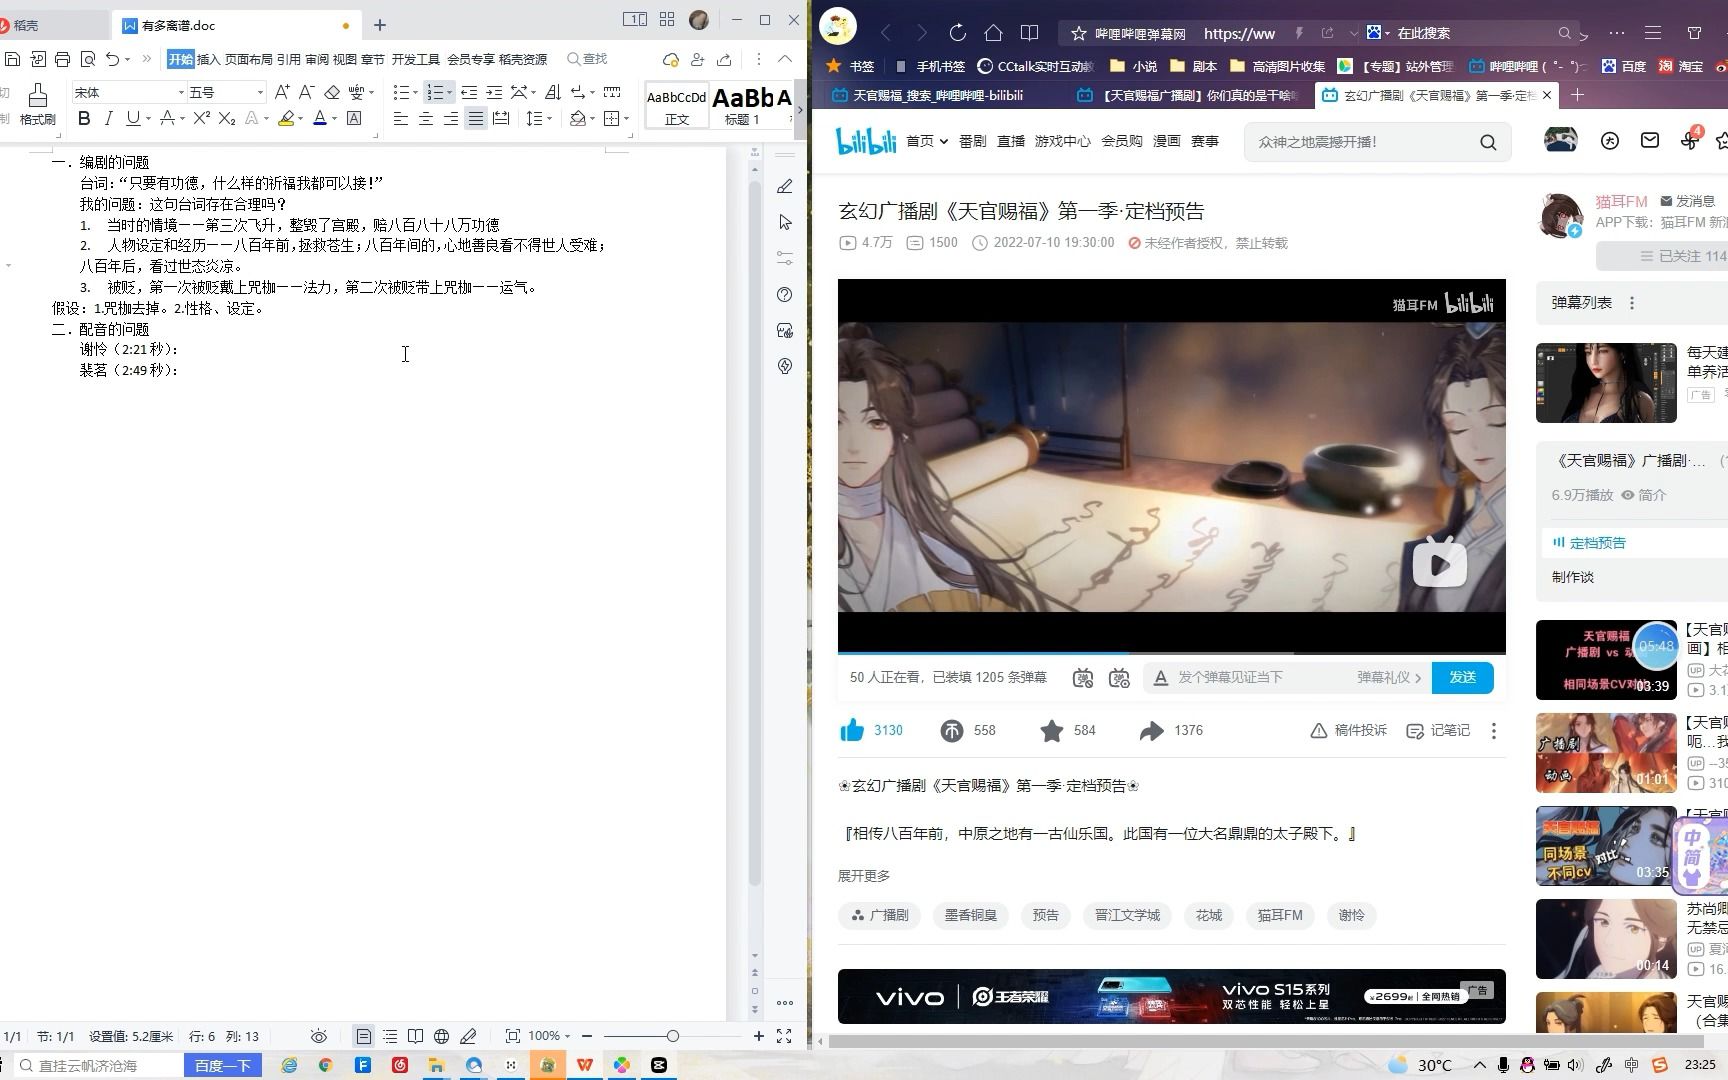This screenshot has height=1080, width=1728.
Task: Toggle danmaku display on the player
Action: coord(1083,678)
